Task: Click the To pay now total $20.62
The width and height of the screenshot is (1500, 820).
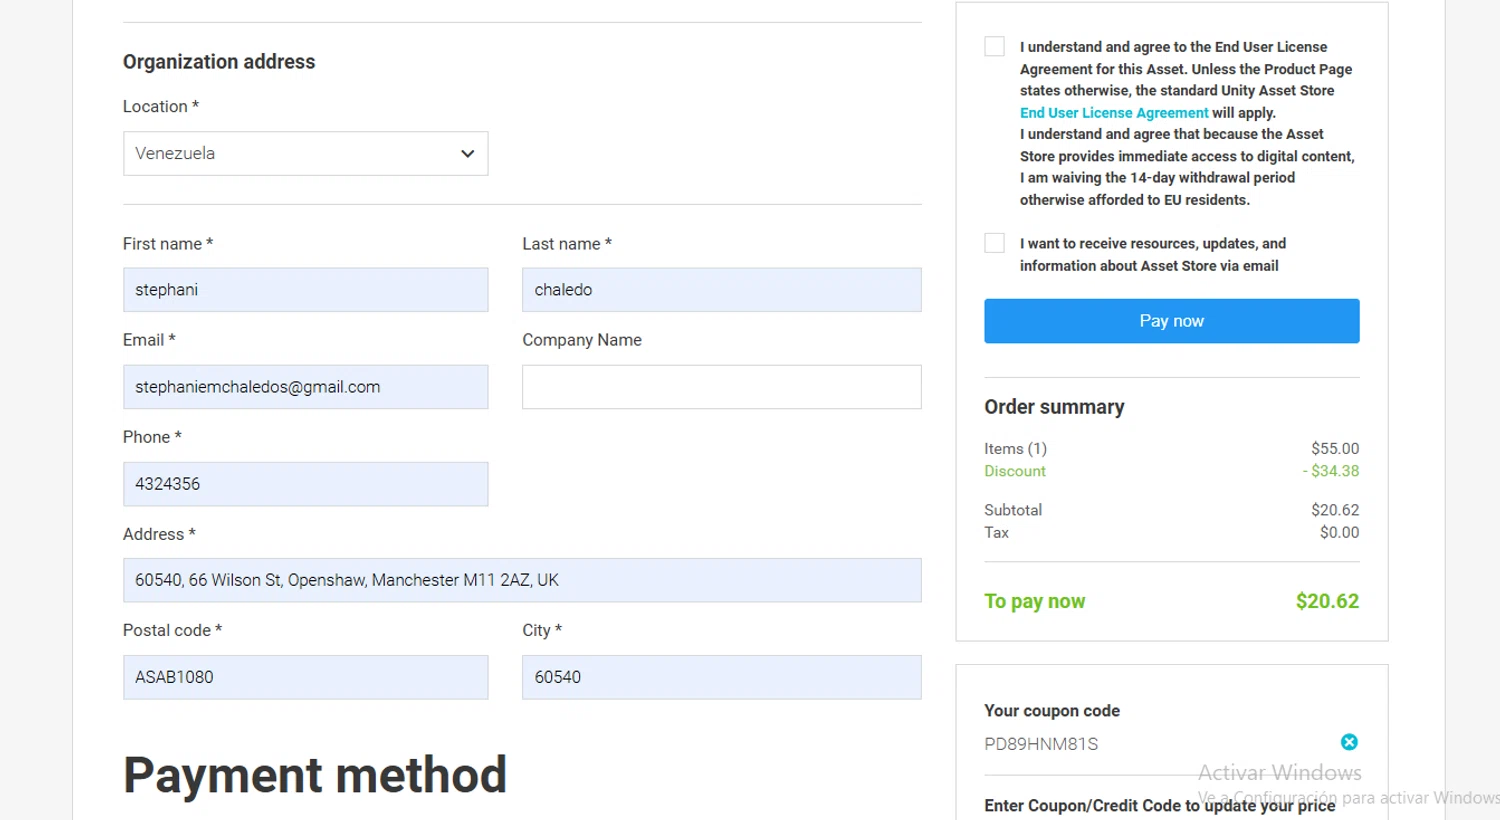Action: [x=1327, y=601]
